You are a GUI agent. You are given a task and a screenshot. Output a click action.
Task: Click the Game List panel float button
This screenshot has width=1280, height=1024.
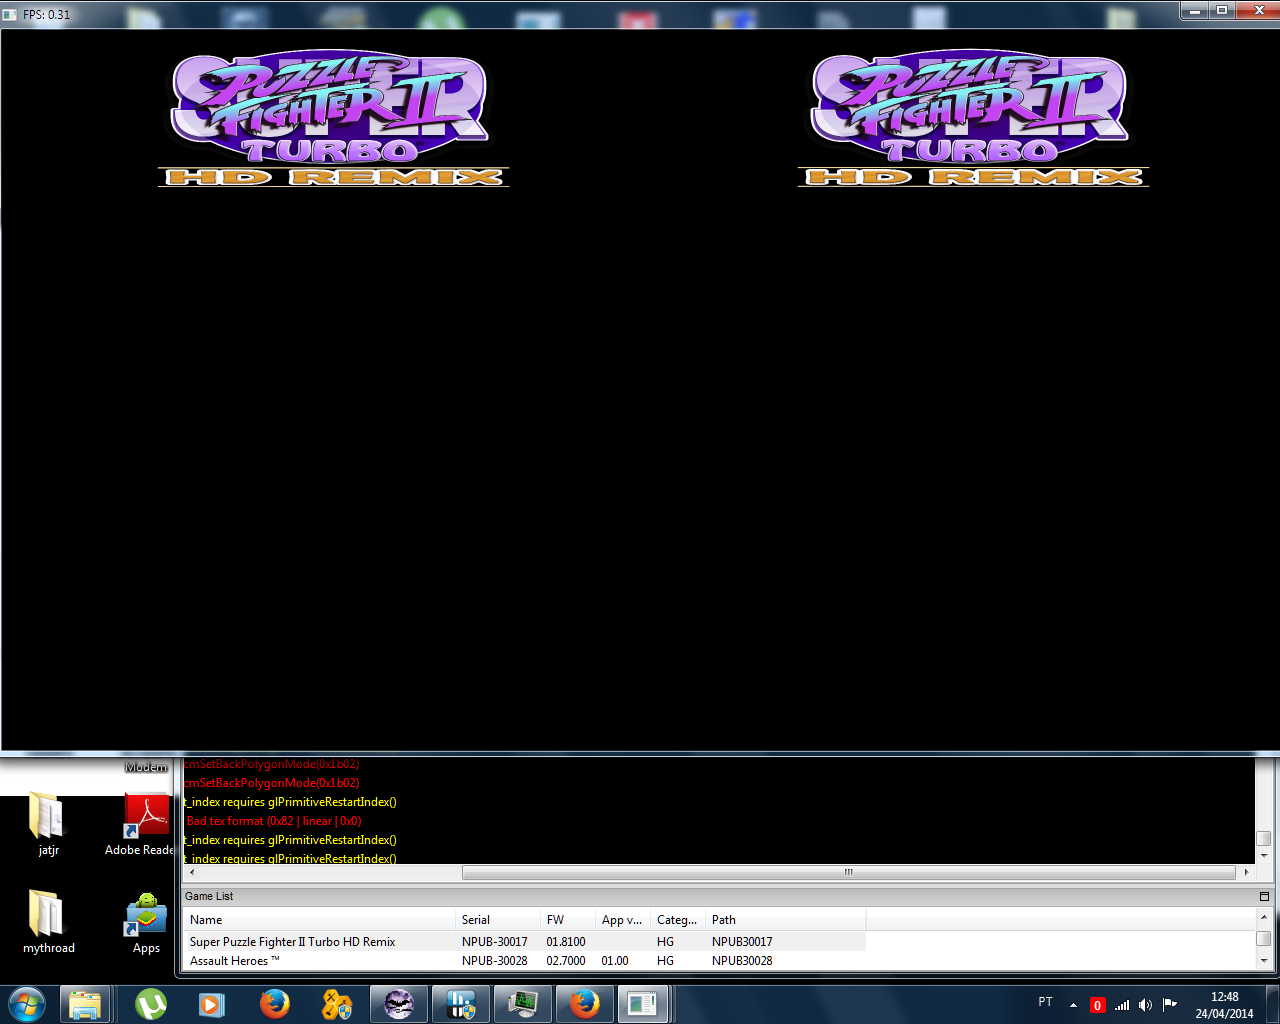1264,897
